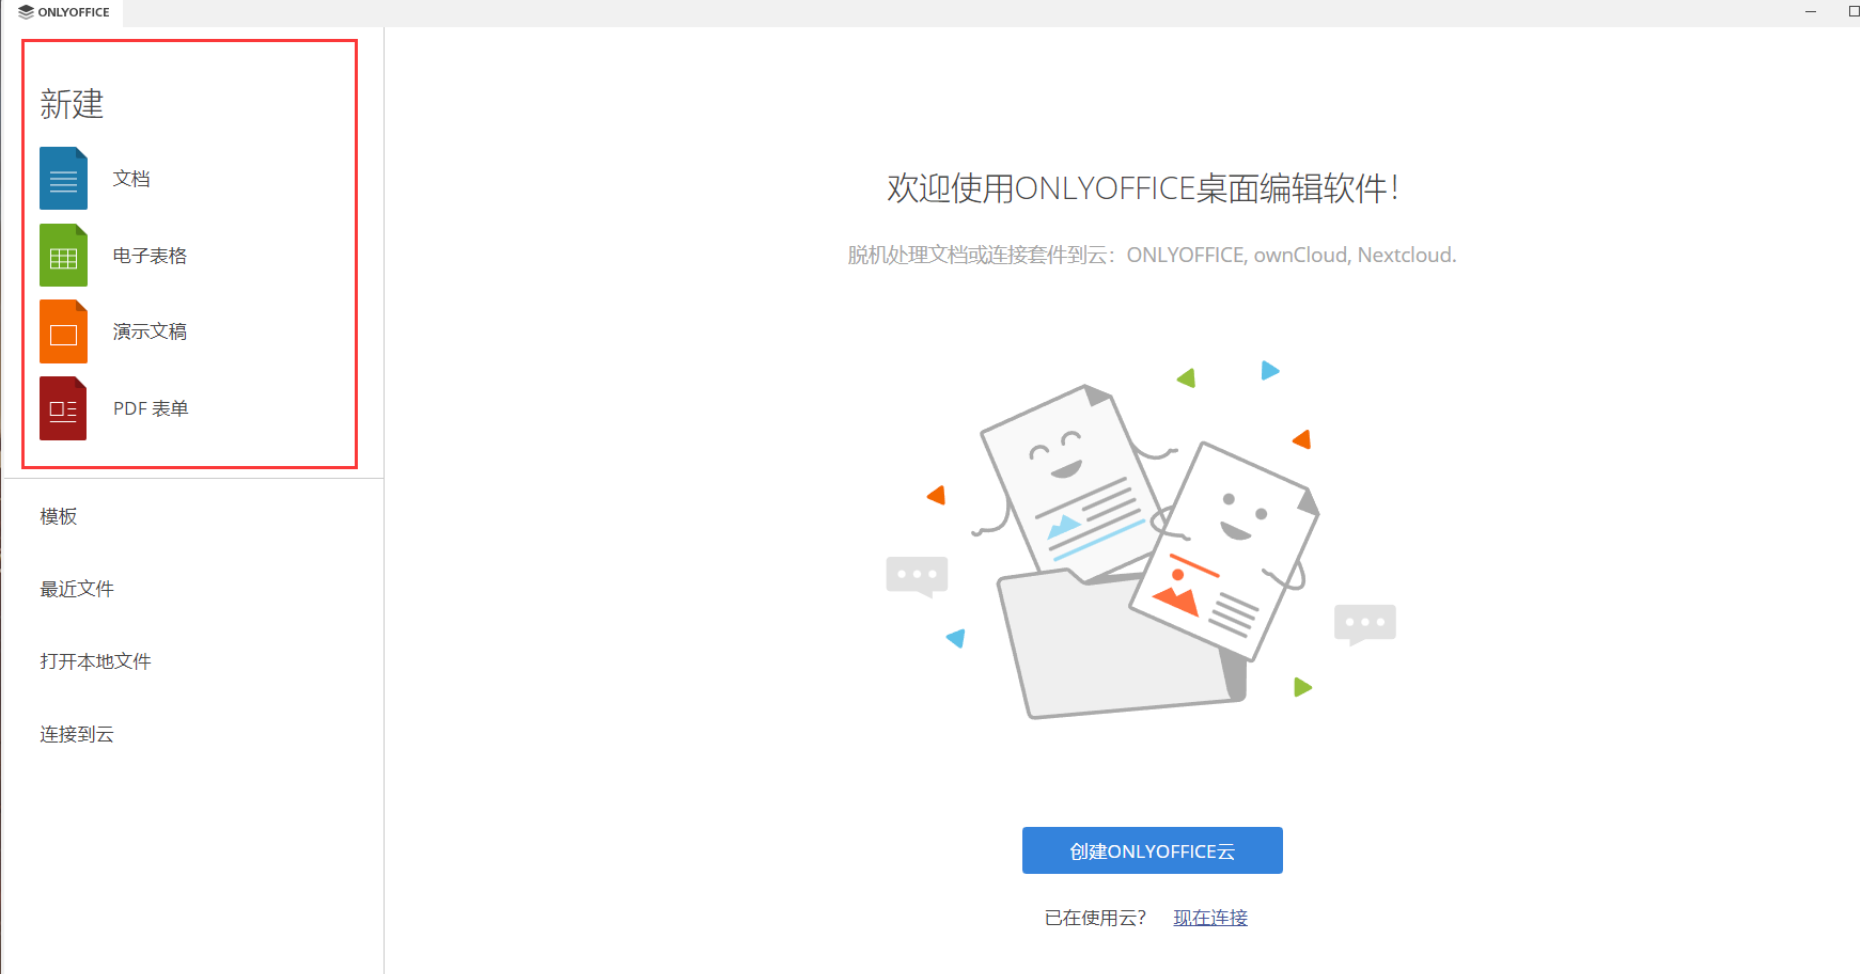Image resolution: width=1860 pixels, height=974 pixels.
Task: Click the 创建ONLYOFFICE云 button
Action: click(1152, 850)
